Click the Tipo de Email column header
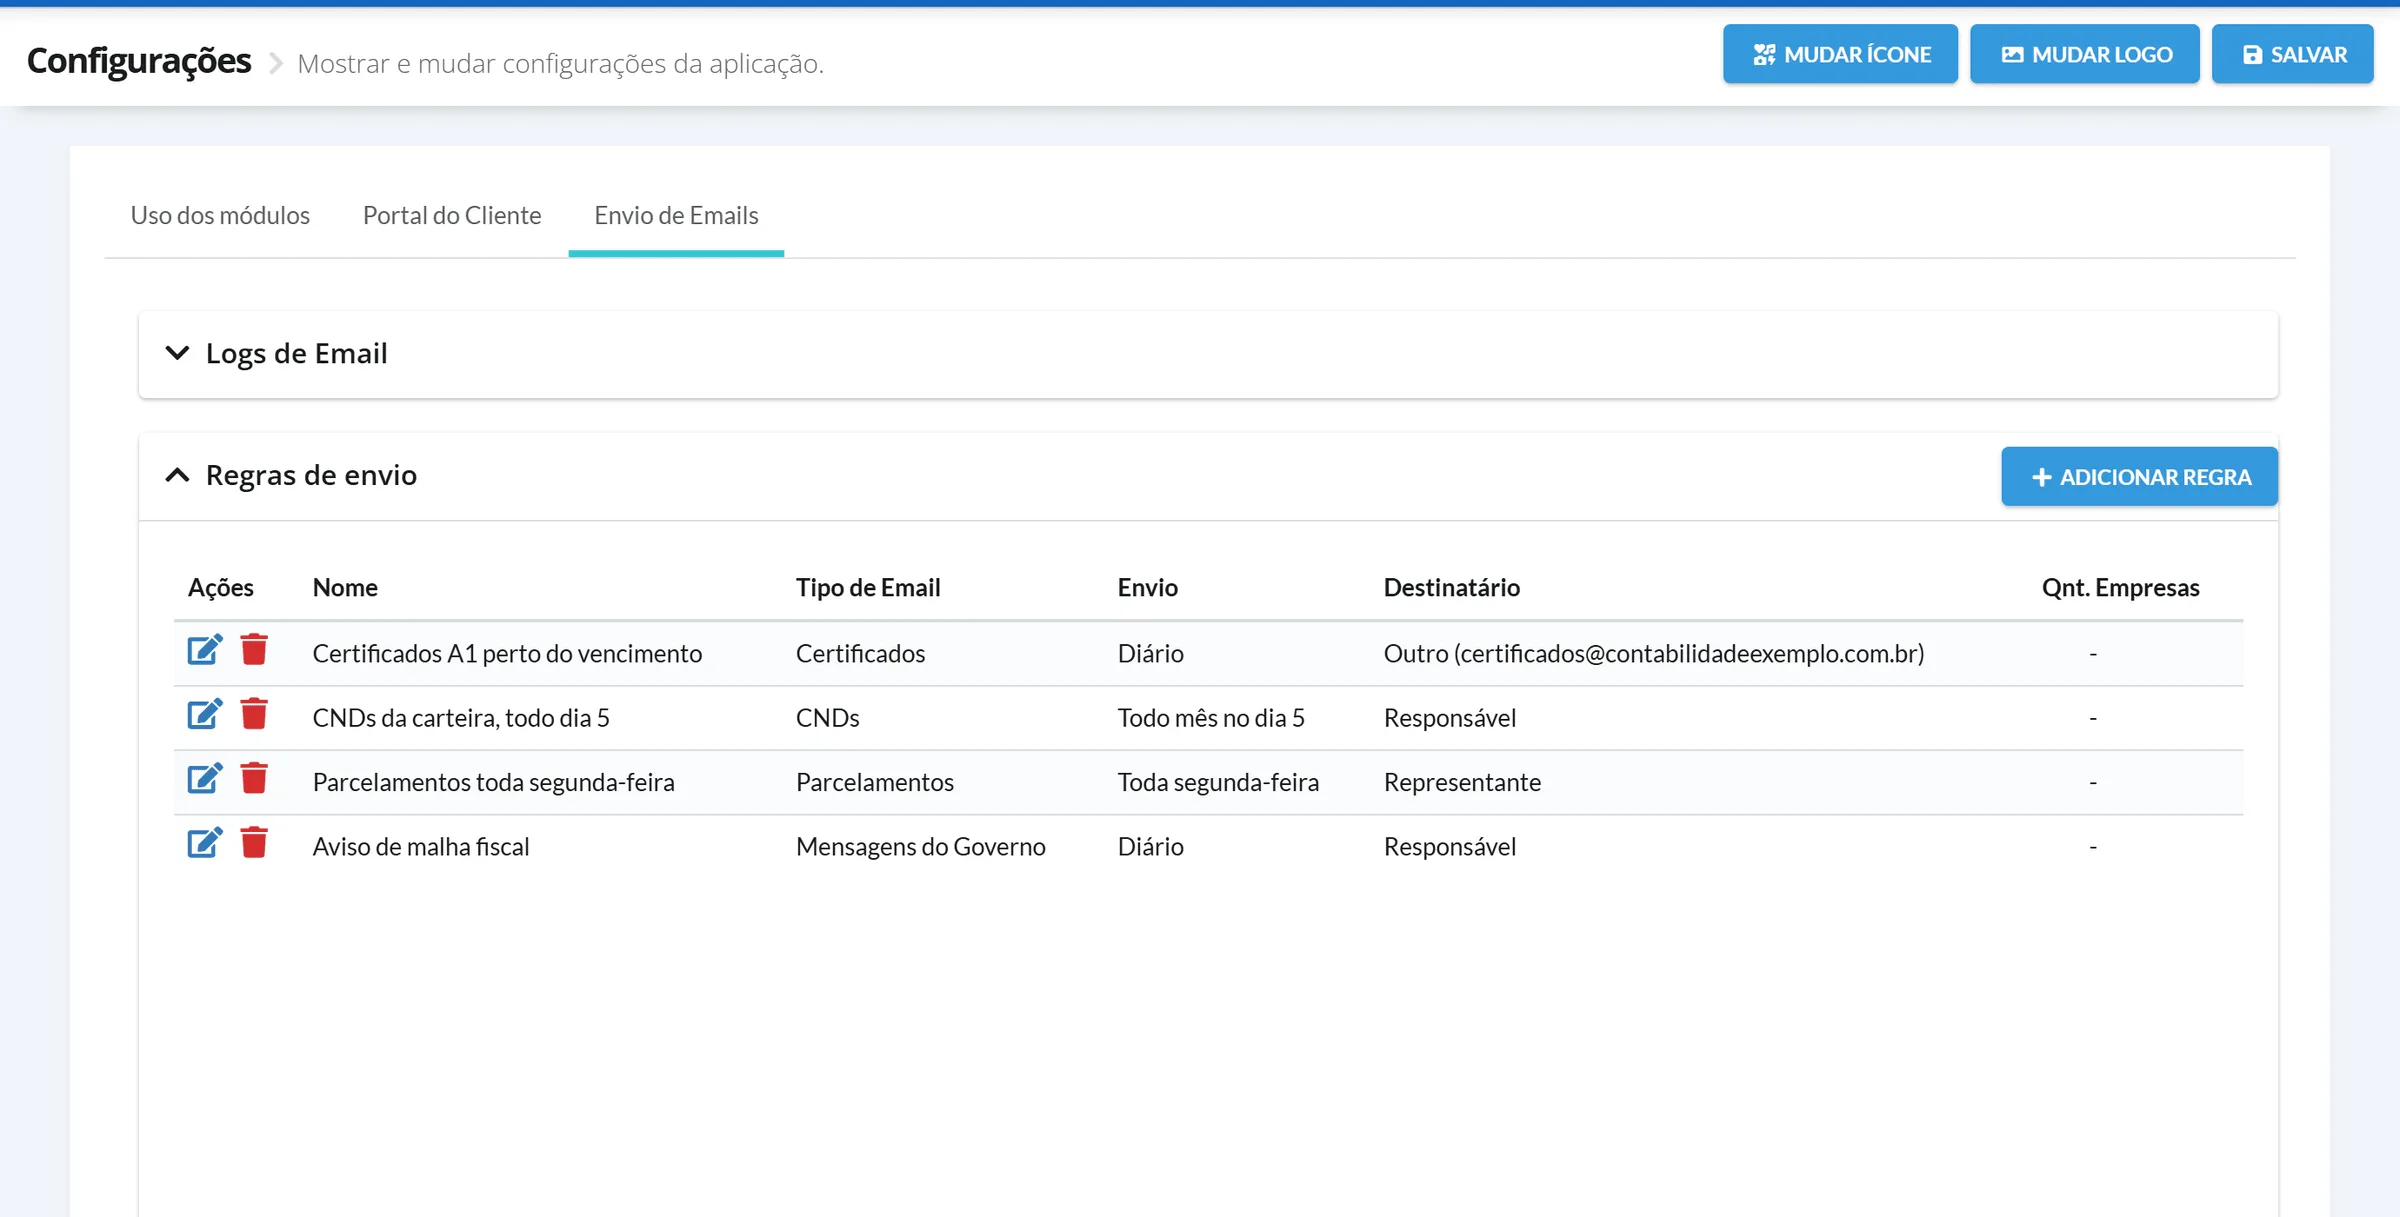Image resolution: width=2400 pixels, height=1217 pixels. [x=868, y=588]
